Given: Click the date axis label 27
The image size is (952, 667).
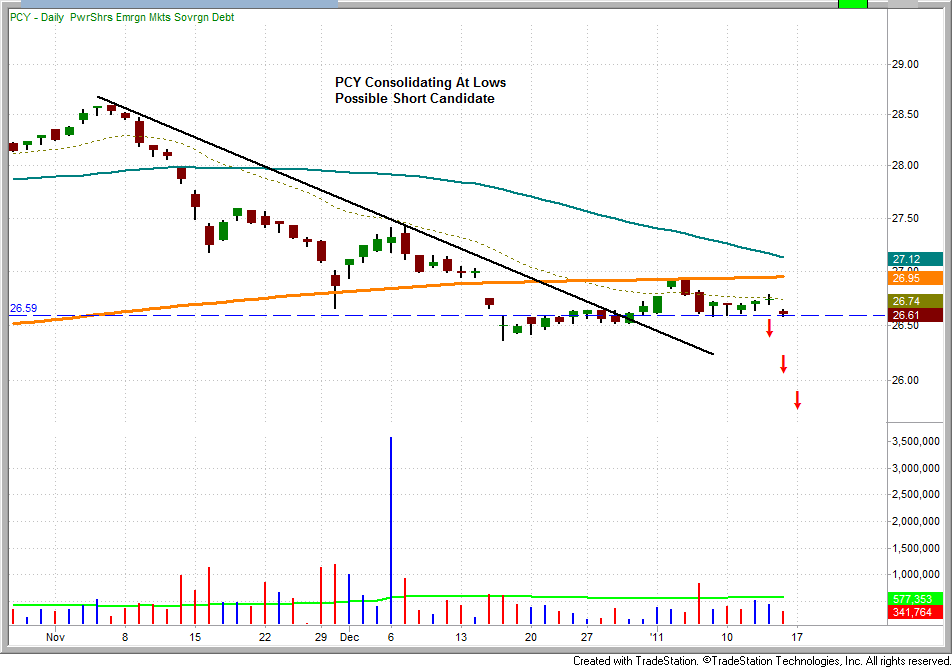Looking at the screenshot, I should tap(586, 637).
